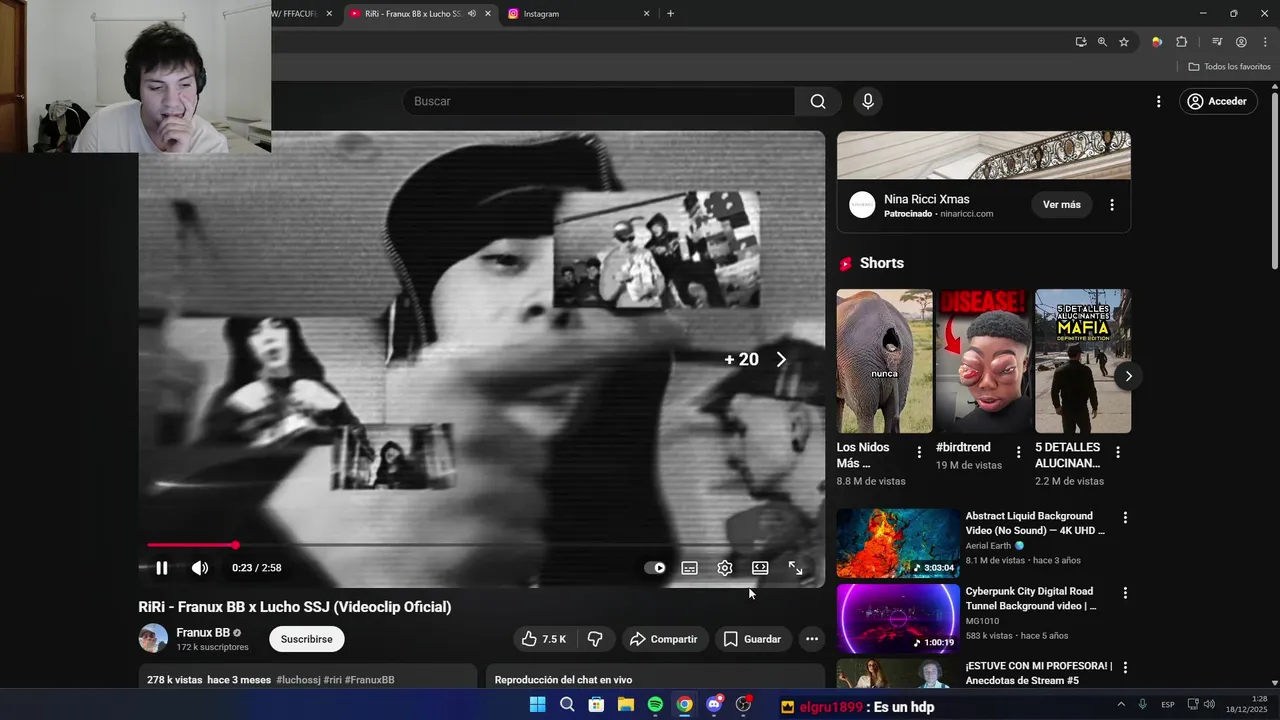
Task: Open the Franux BB channel name link
Action: click(203, 632)
